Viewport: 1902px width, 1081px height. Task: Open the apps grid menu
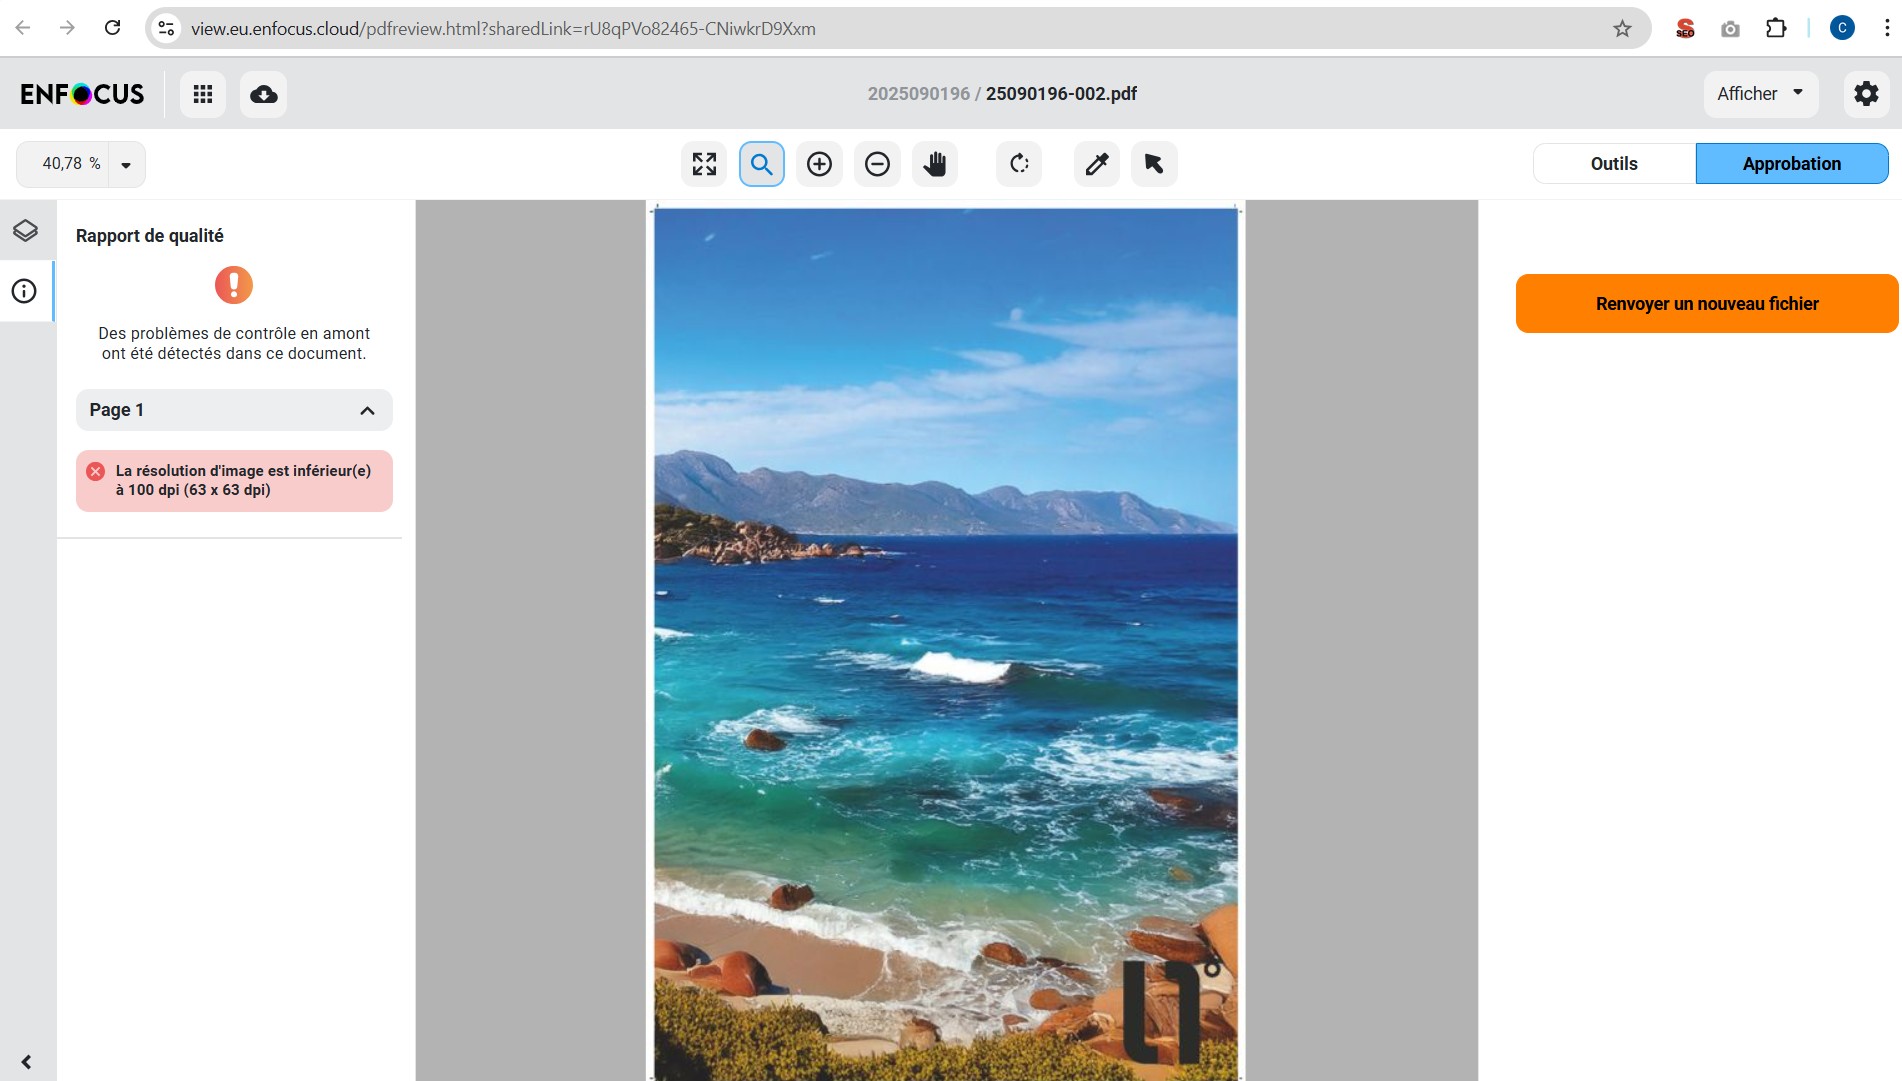[x=203, y=94]
